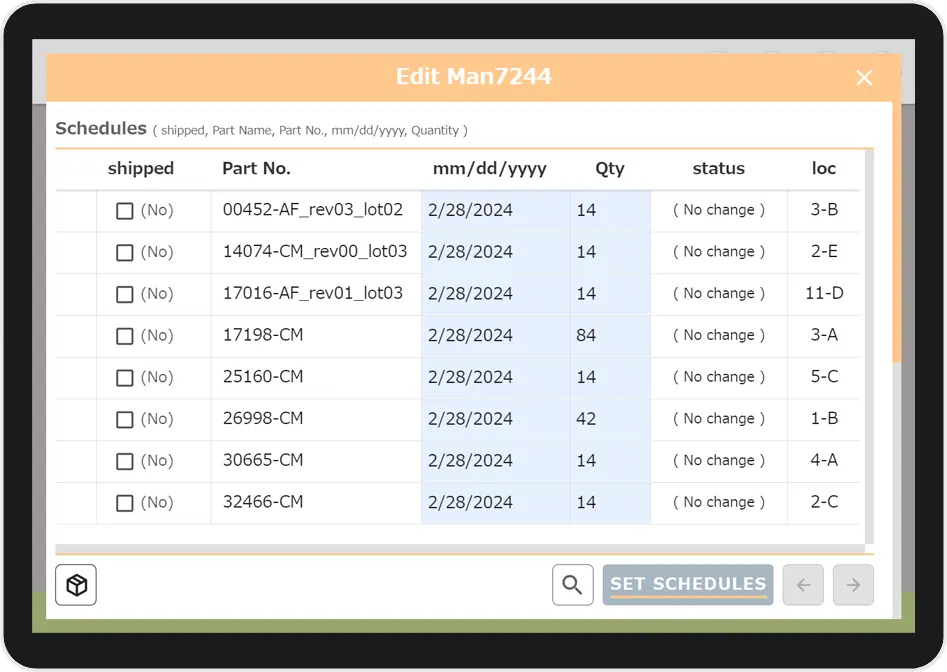Edit quantity 84 for part 17198-CM

click(609, 336)
